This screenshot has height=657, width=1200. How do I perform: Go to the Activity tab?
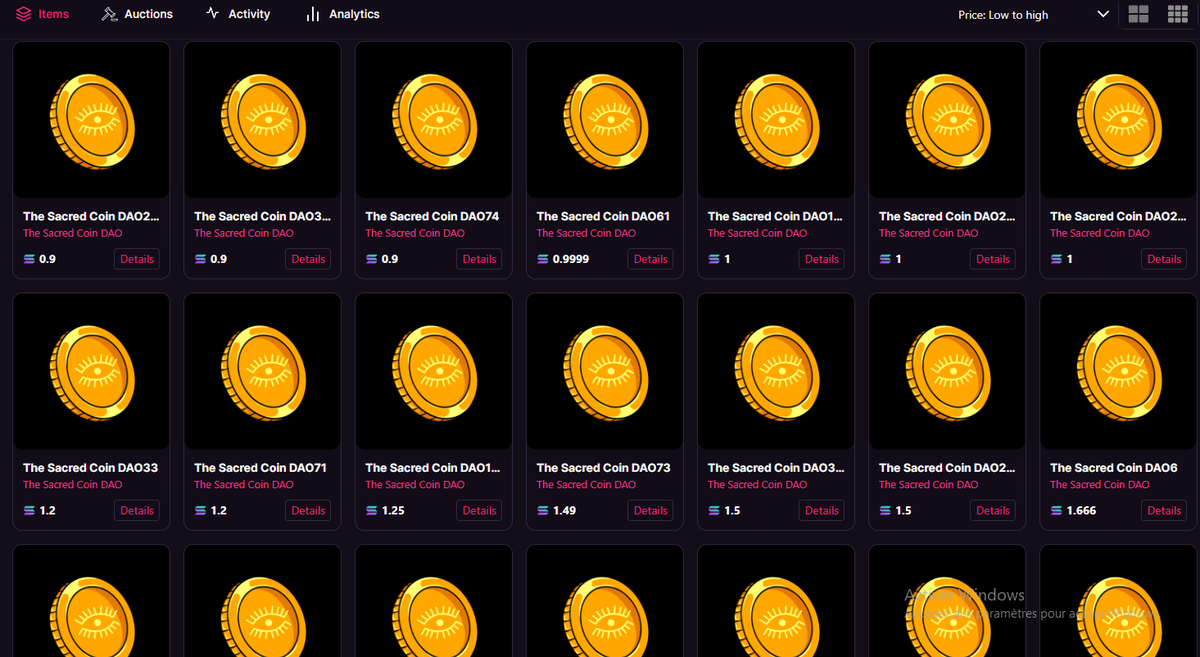click(x=238, y=14)
